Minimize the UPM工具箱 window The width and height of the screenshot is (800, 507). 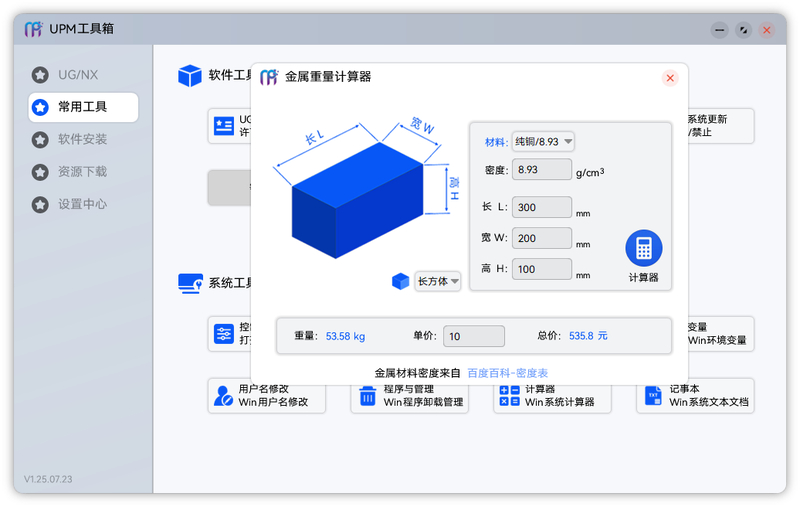pyautogui.click(x=719, y=30)
